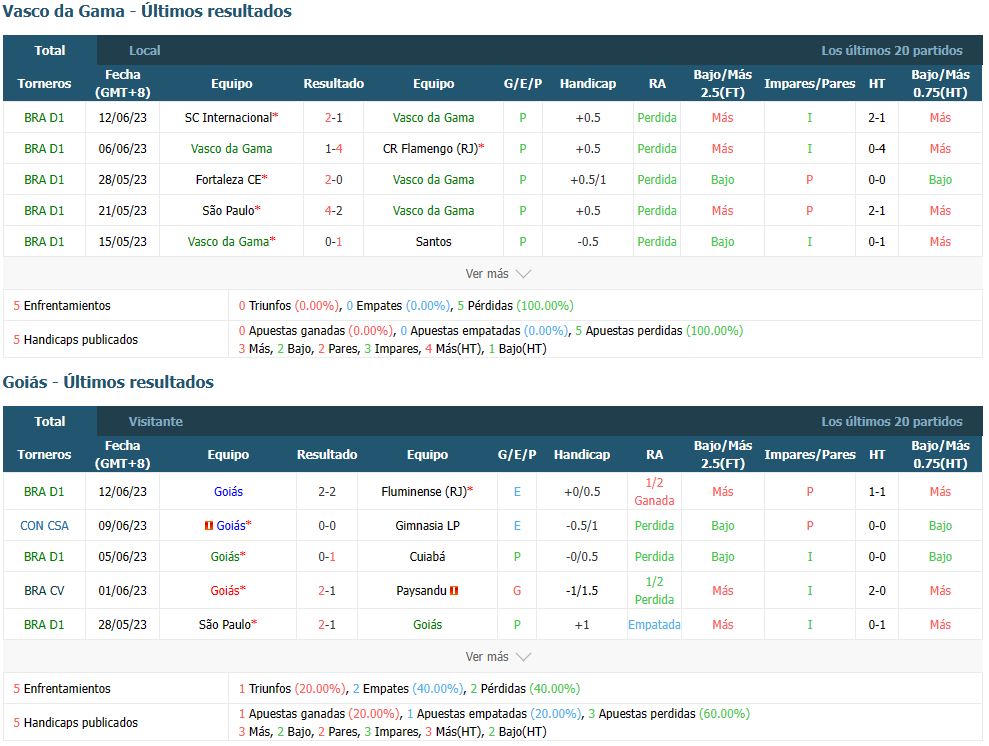Open Los últimos 20 partidos in Vasco section

pos(891,50)
